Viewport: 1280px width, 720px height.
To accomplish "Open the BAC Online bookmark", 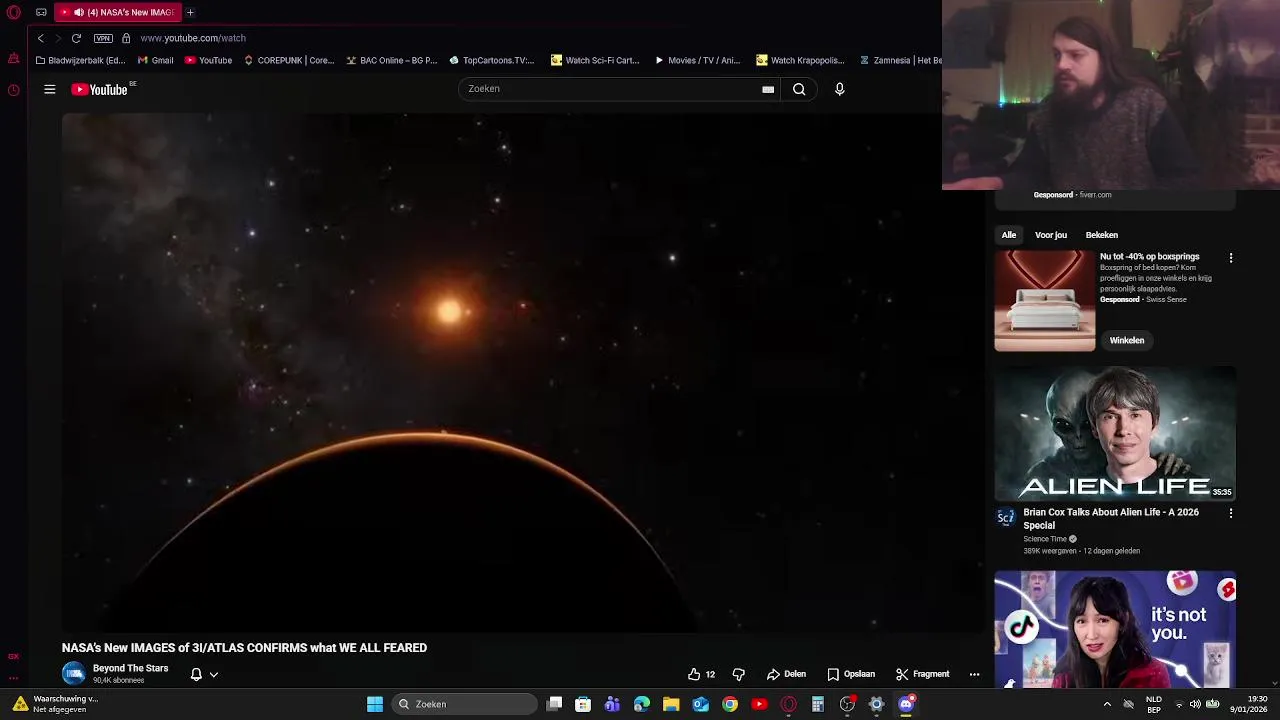I will click(391, 60).
